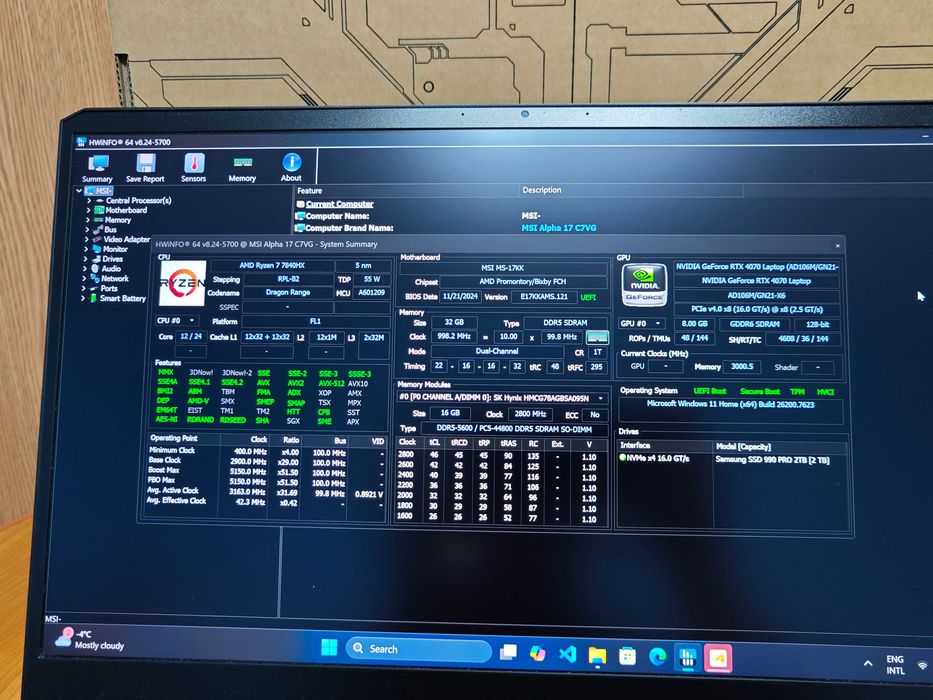The height and width of the screenshot is (700, 933).
Task: Show hidden tray icons chevron
Action: click(x=868, y=663)
